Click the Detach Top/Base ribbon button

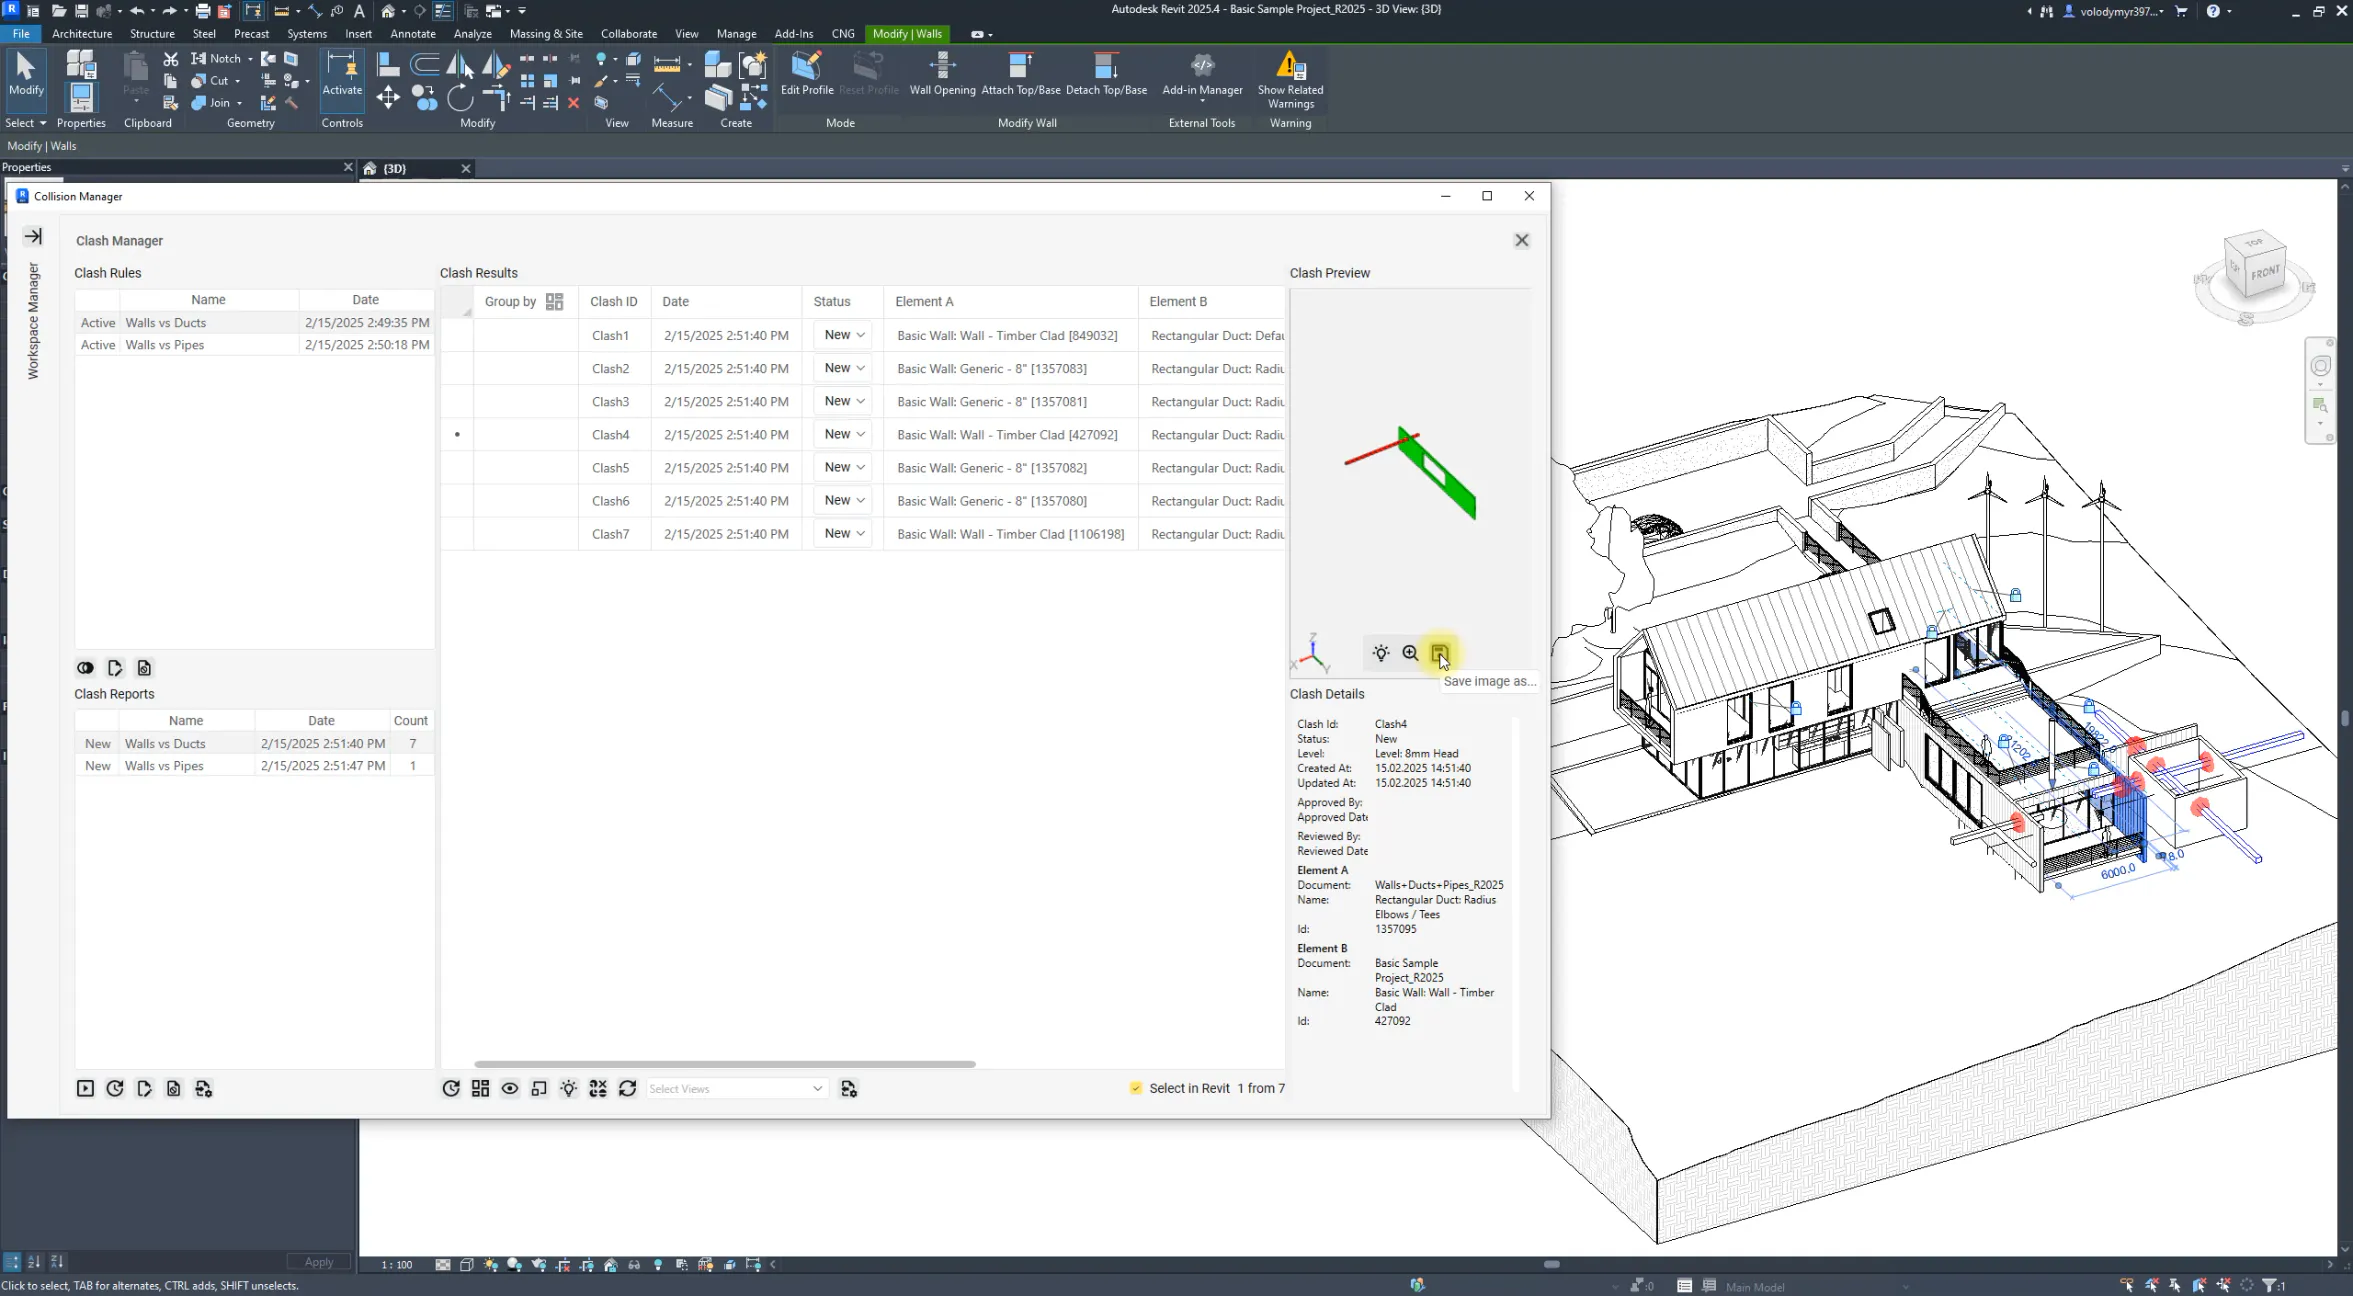[x=1106, y=75]
